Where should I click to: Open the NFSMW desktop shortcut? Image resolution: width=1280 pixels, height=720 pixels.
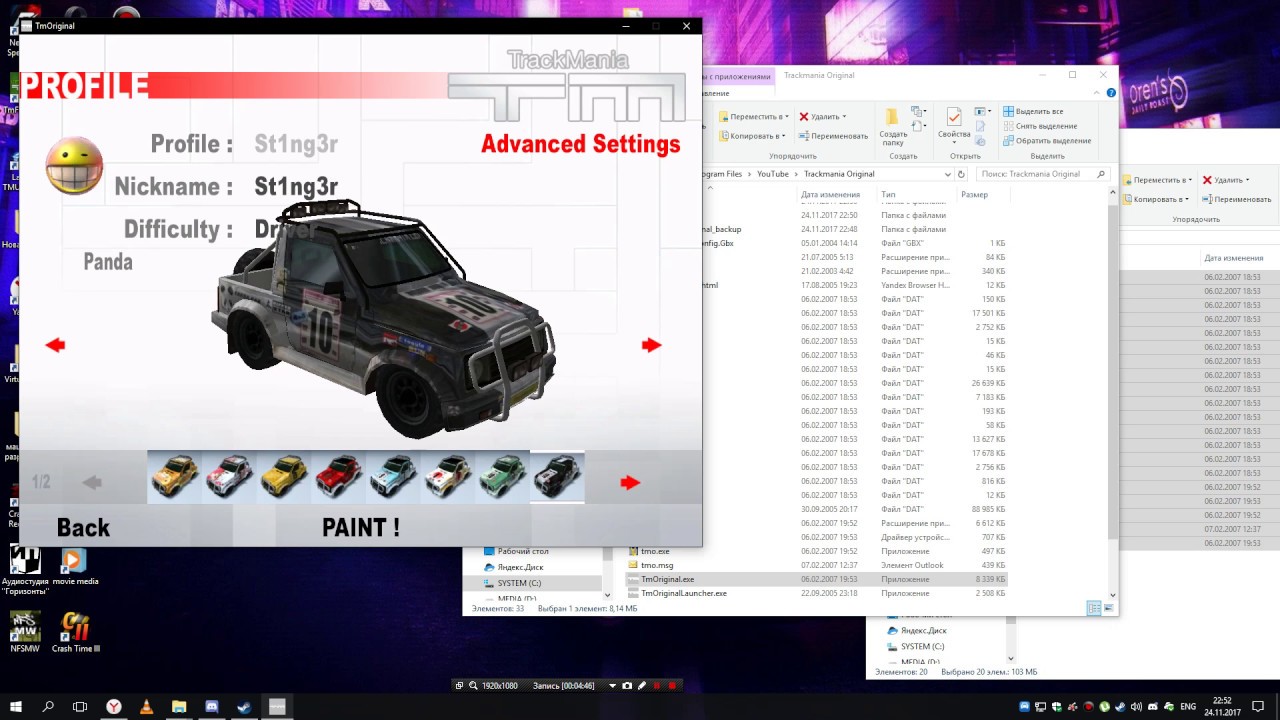(x=25, y=631)
